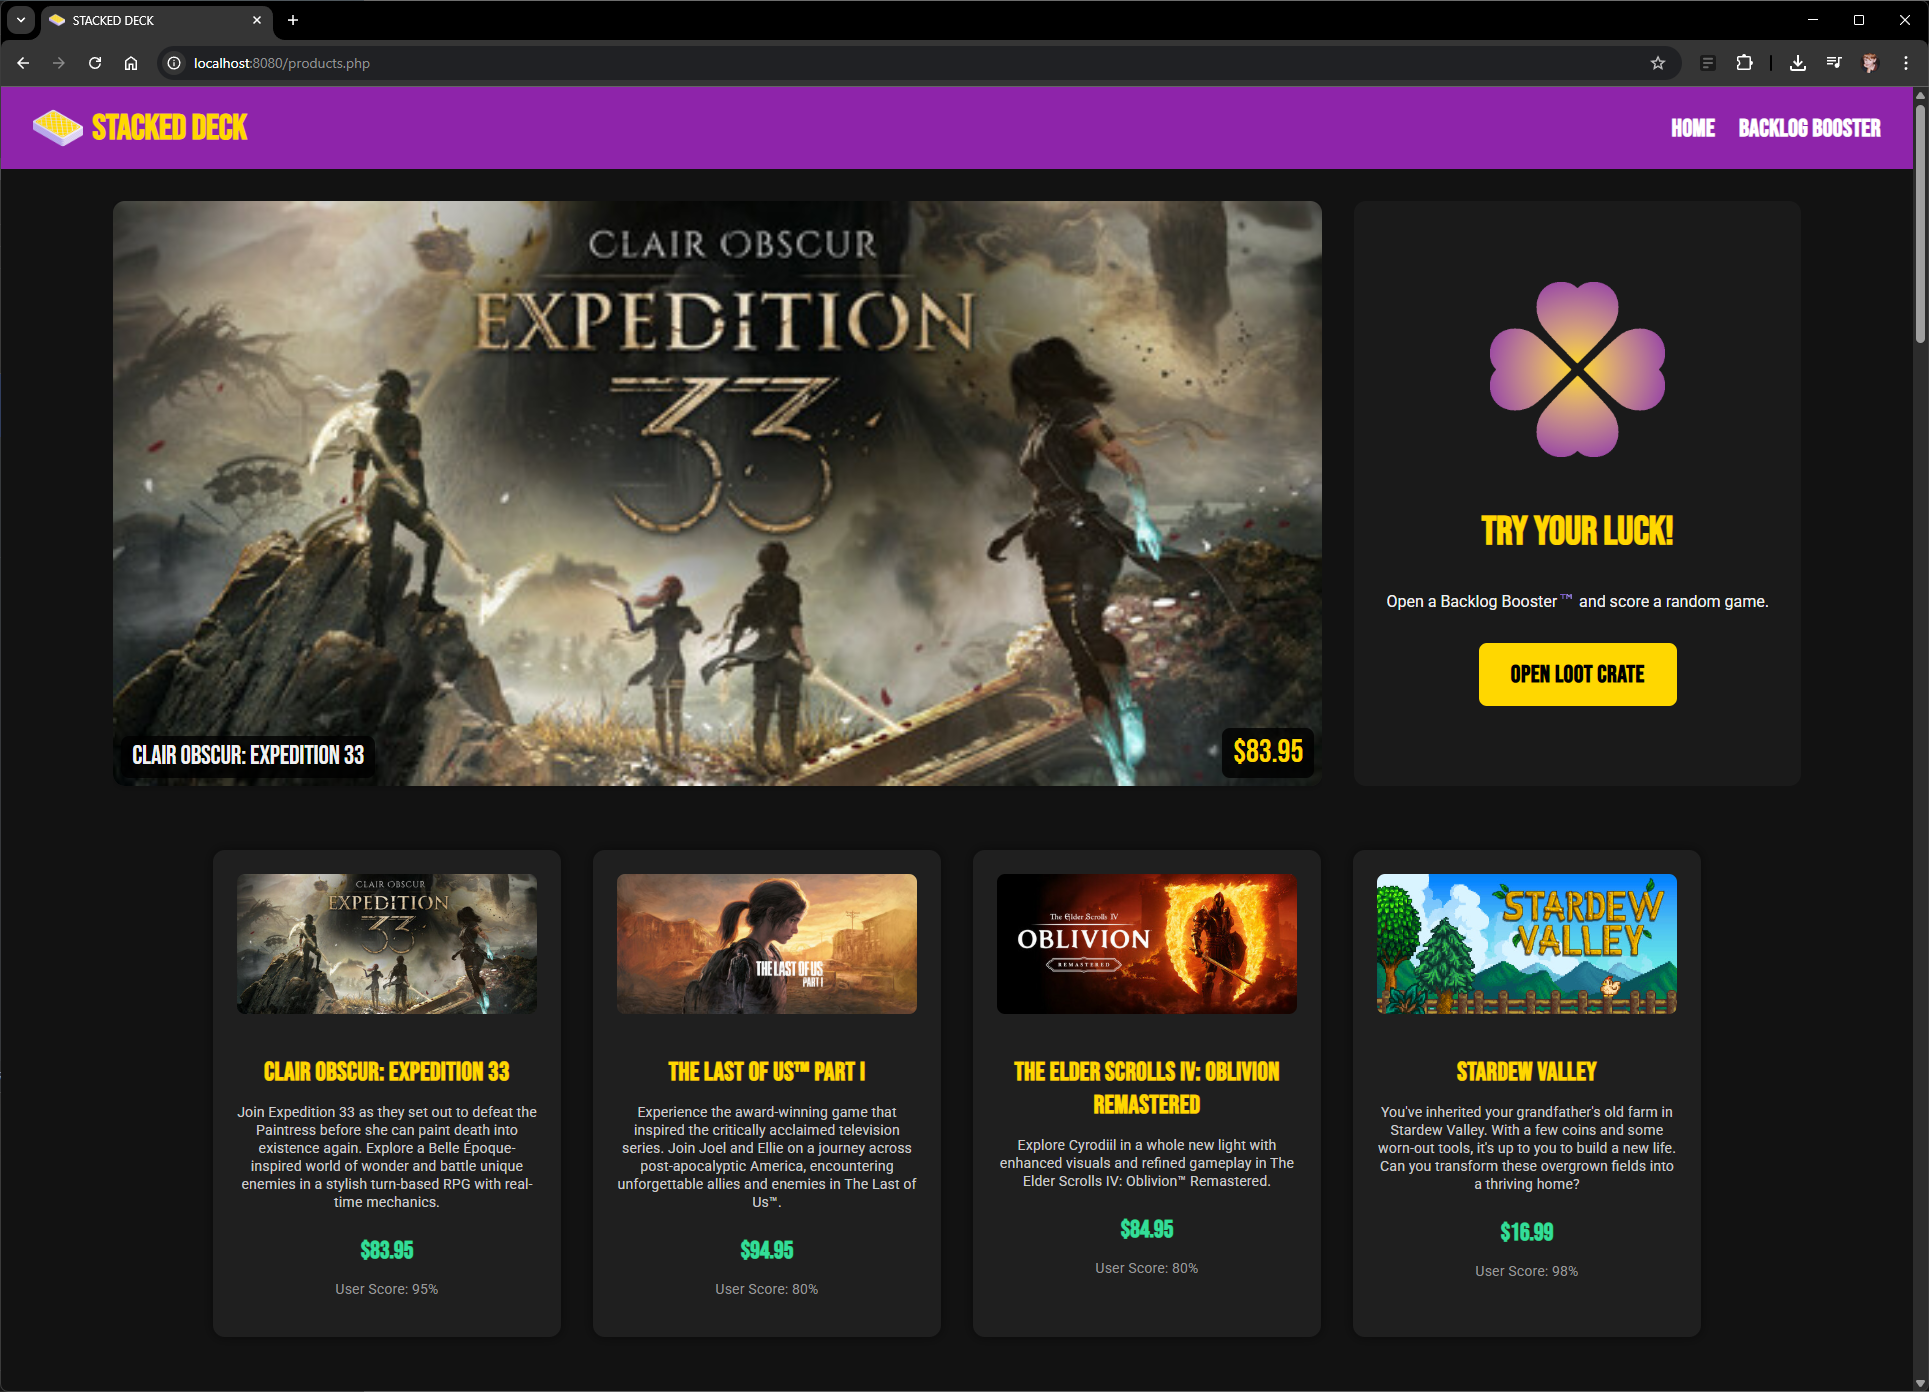The image size is (1929, 1392).
Task: Open the browser home page icon
Action: click(x=131, y=63)
